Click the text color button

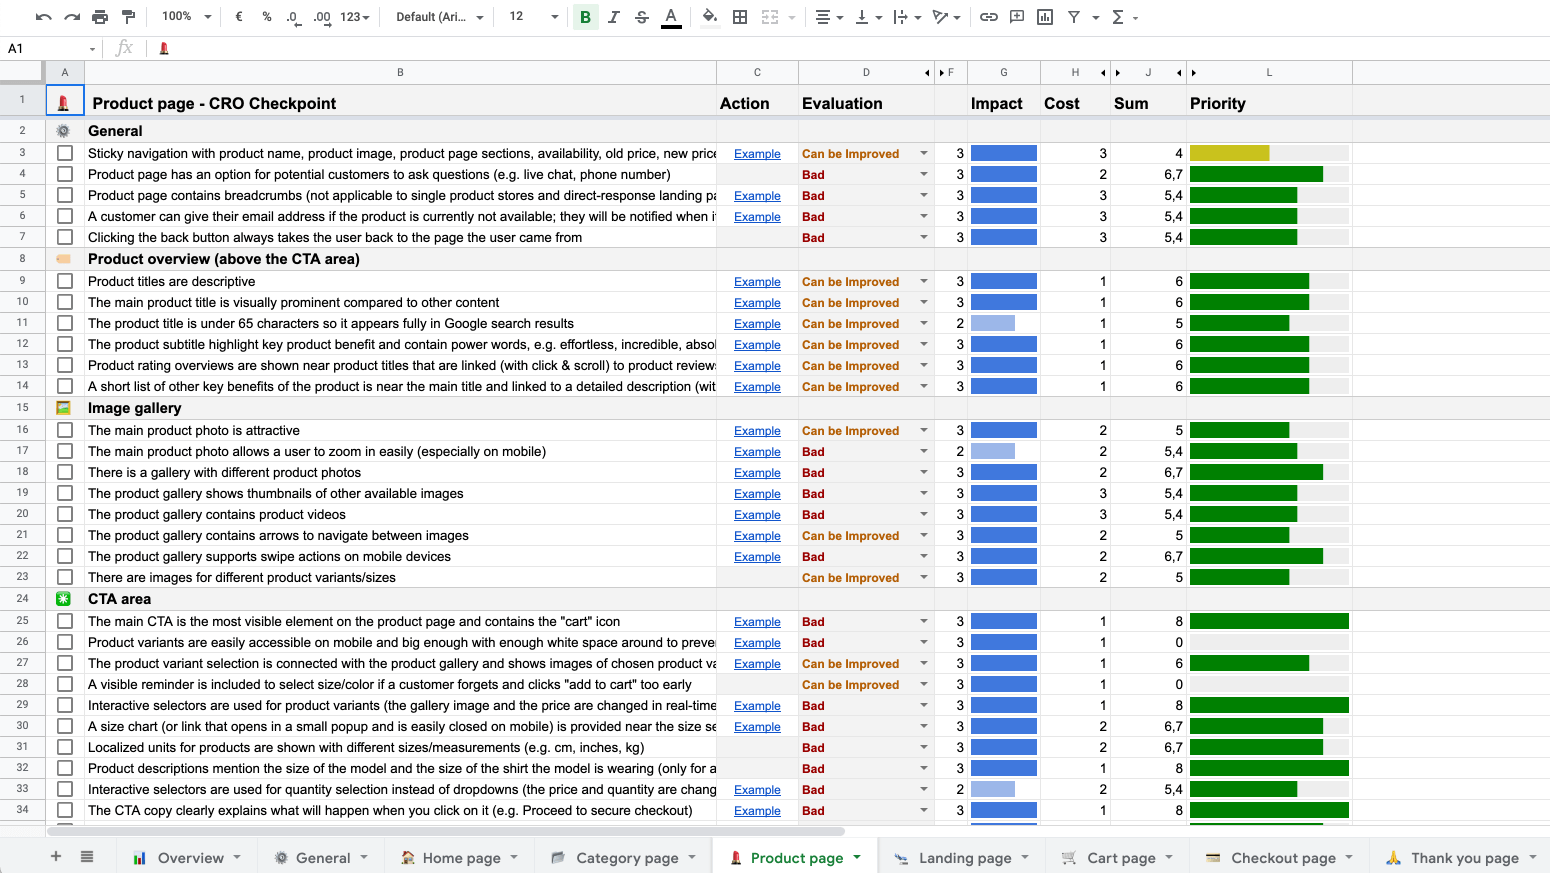pyautogui.click(x=671, y=17)
